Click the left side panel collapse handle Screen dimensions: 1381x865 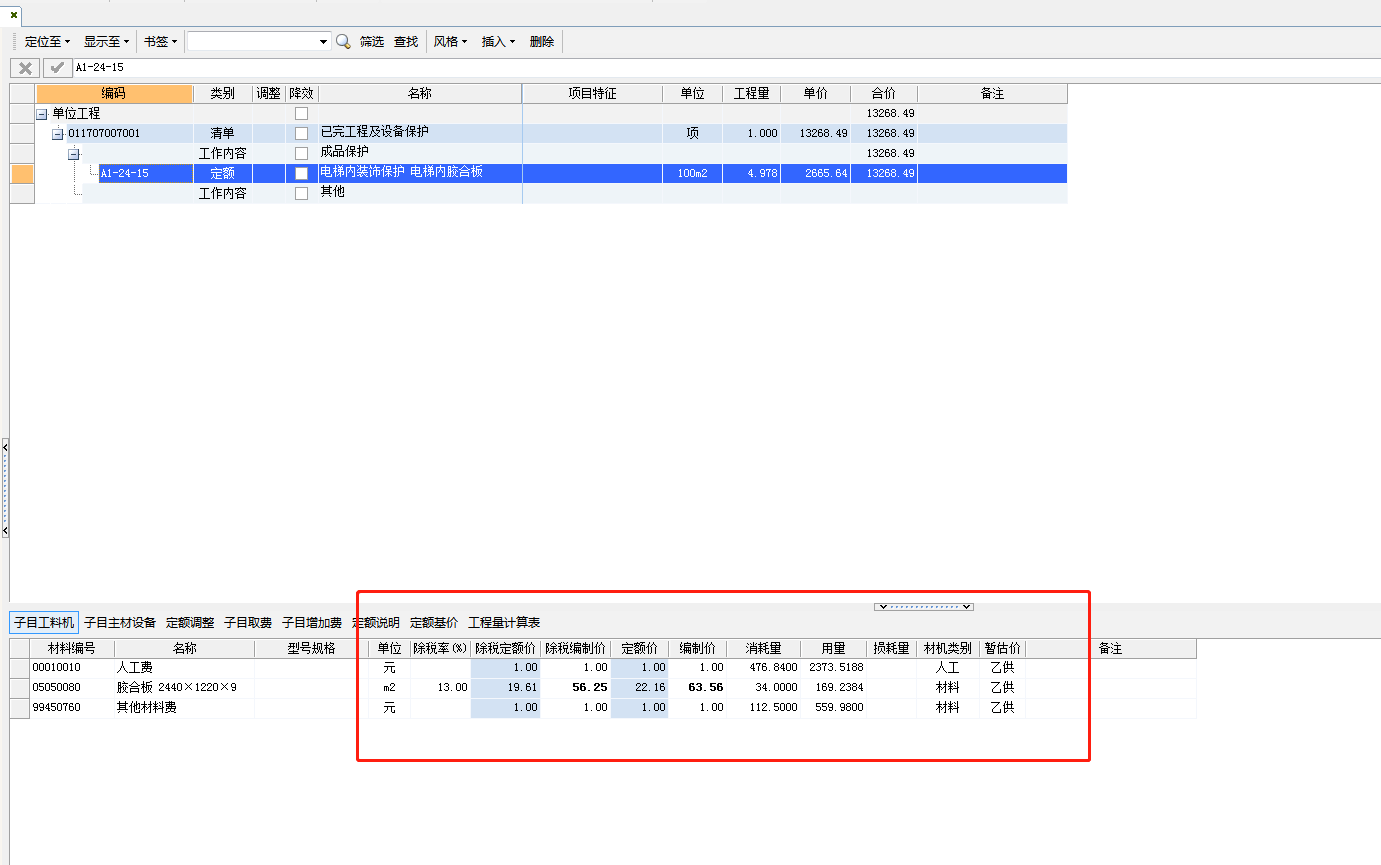5,488
